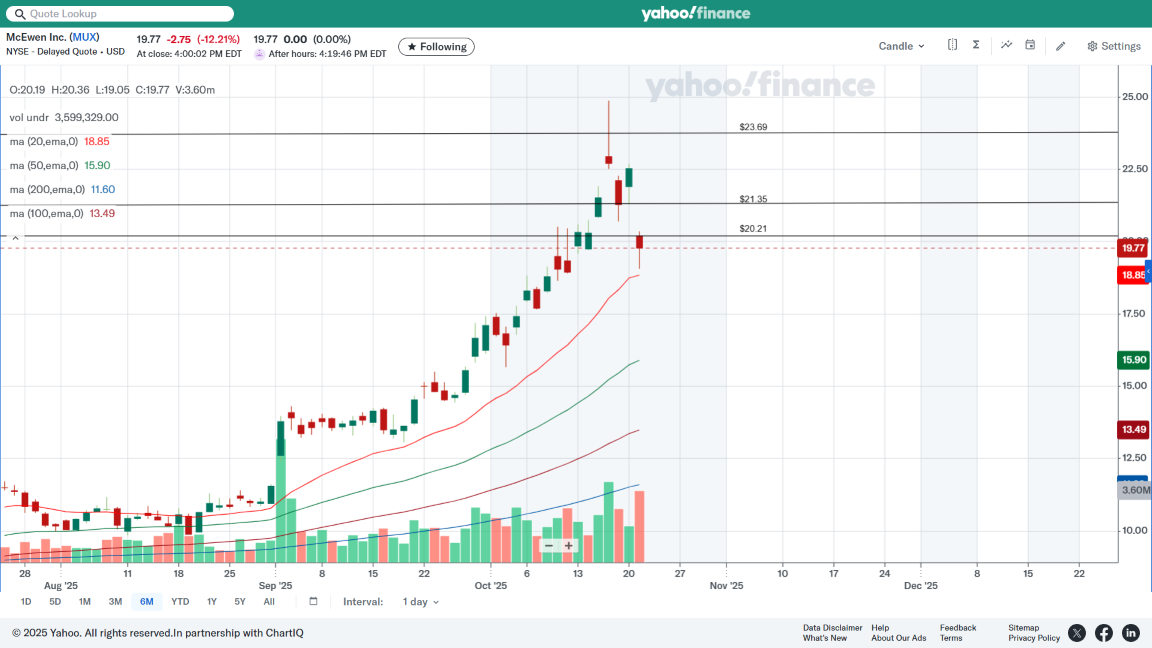The image size is (1152, 648).
Task: Open Yahoo Finance Facebook page
Action: click(1104, 633)
